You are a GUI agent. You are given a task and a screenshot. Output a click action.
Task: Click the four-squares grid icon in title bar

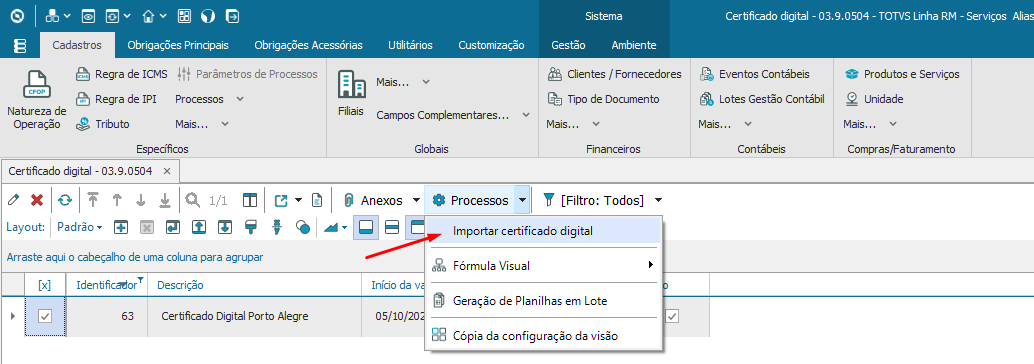tap(185, 16)
